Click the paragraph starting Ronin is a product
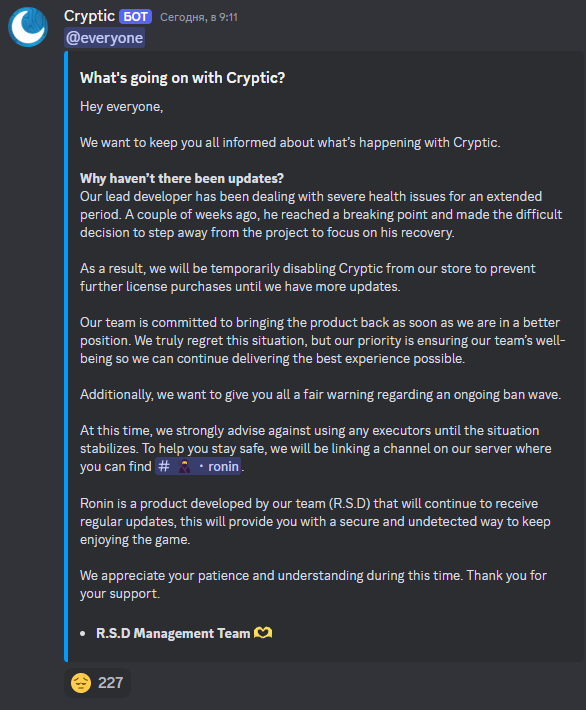This screenshot has width=586, height=710. [315, 522]
